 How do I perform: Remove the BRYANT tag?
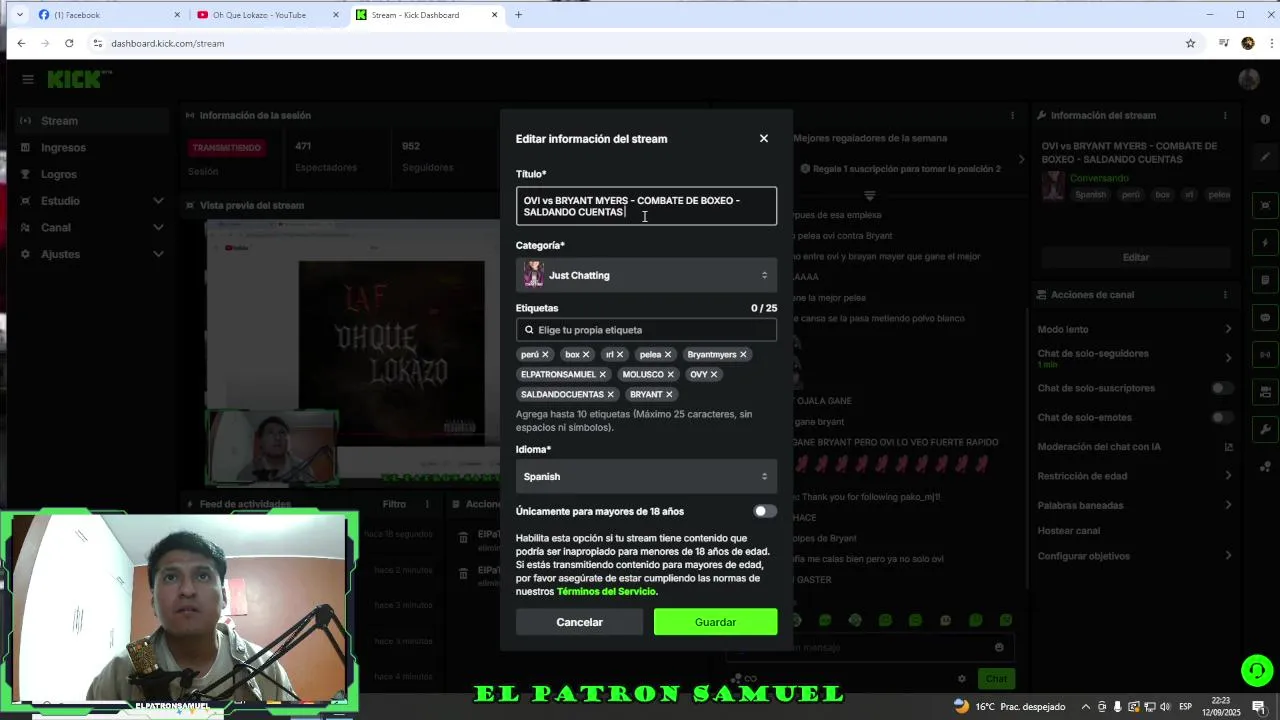tap(669, 394)
